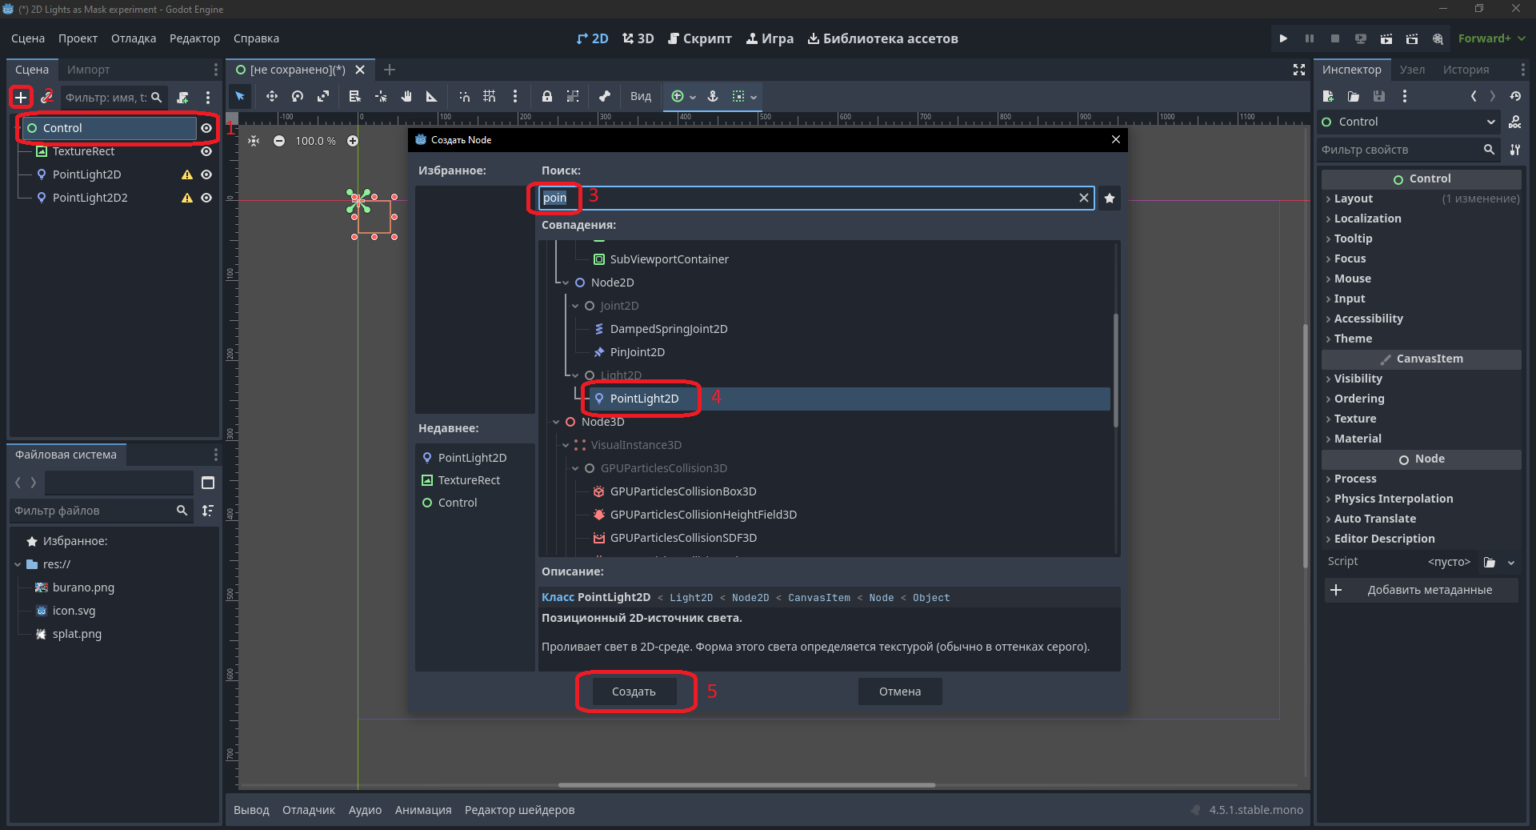This screenshot has height=830, width=1536.
Task: Run the project with Play button
Action: [1283, 38]
